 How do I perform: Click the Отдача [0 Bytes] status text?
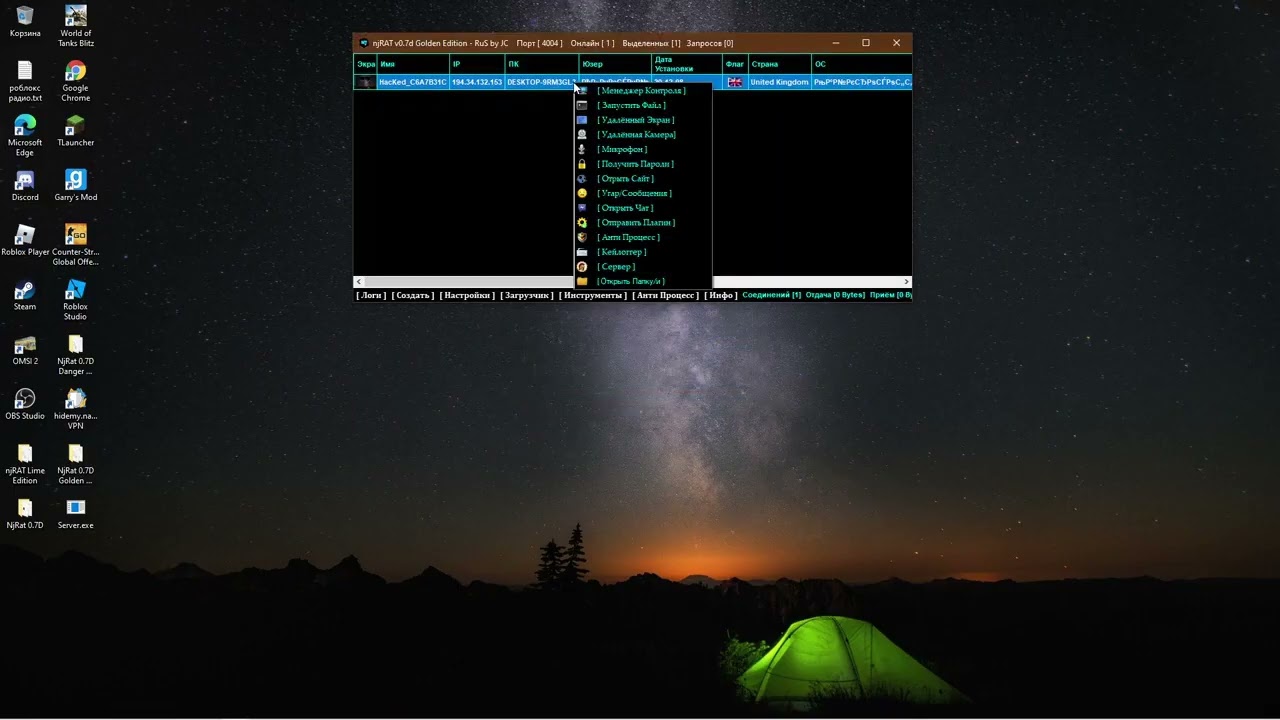tap(835, 295)
